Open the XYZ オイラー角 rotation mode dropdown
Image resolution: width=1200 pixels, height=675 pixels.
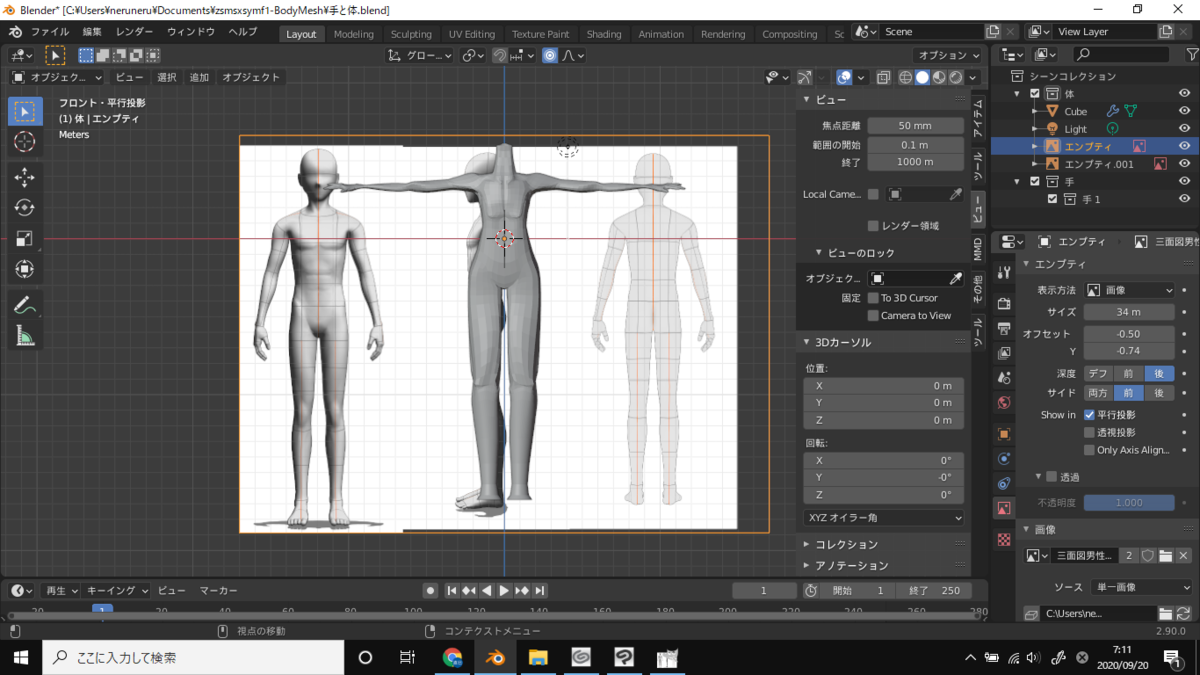click(884, 518)
